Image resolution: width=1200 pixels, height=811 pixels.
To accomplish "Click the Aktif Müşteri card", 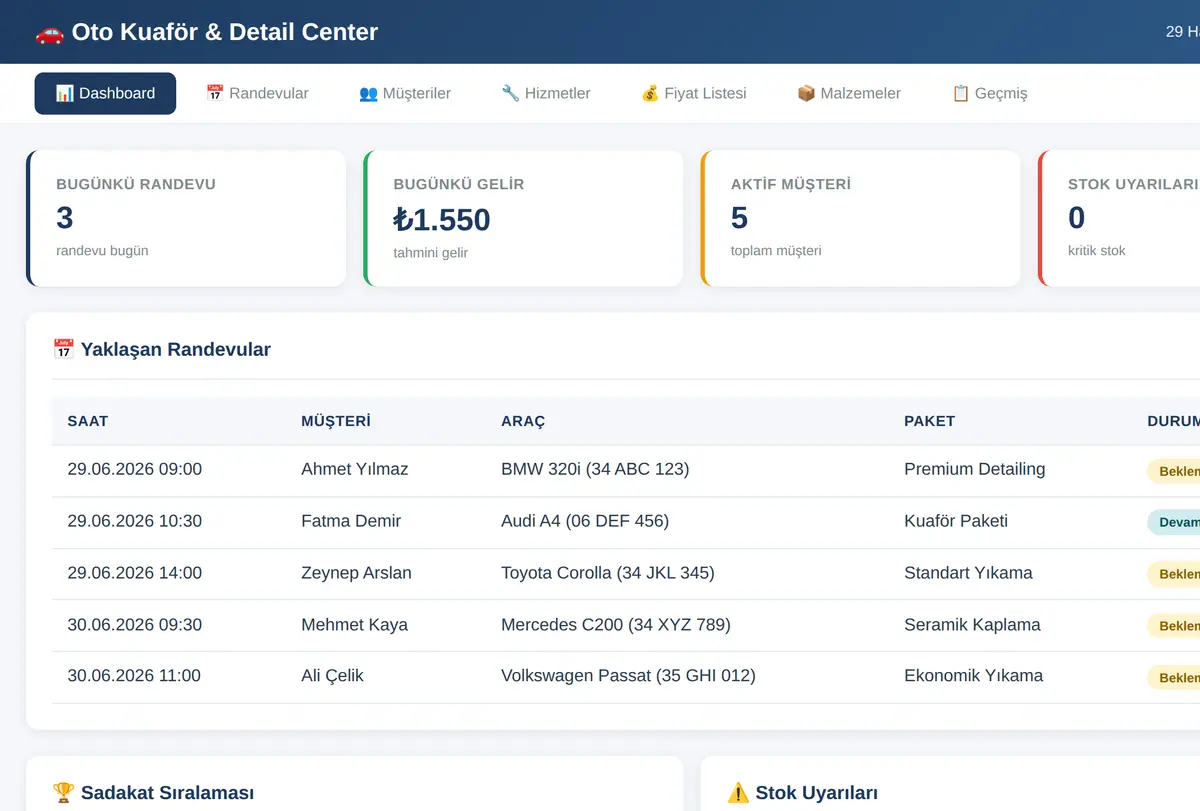I will (861, 218).
